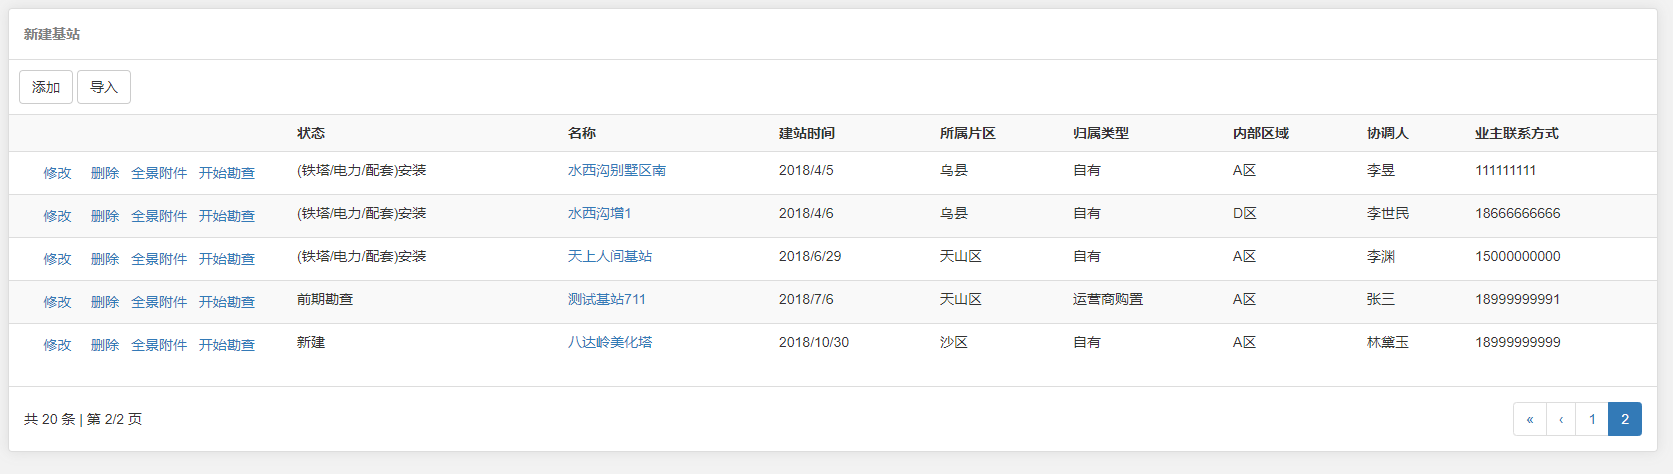This screenshot has height=474, width=1673.
Task: Select page 2 in pagination
Action: click(1625, 419)
